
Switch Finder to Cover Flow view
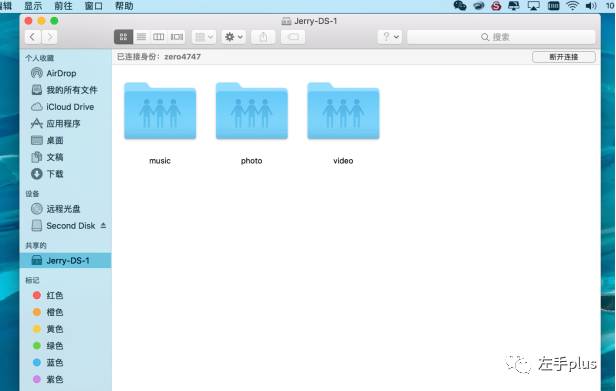click(x=176, y=37)
